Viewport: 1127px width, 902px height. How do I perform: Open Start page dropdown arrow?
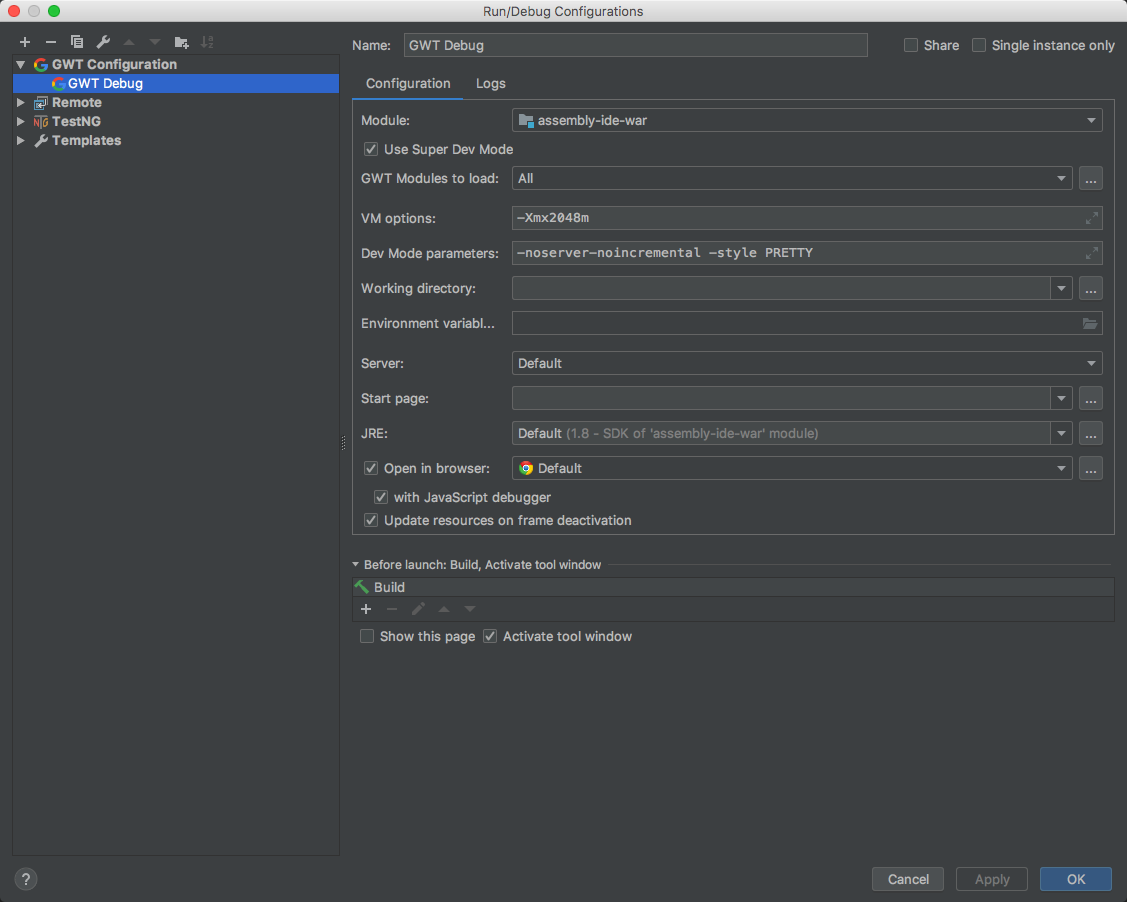click(1061, 398)
